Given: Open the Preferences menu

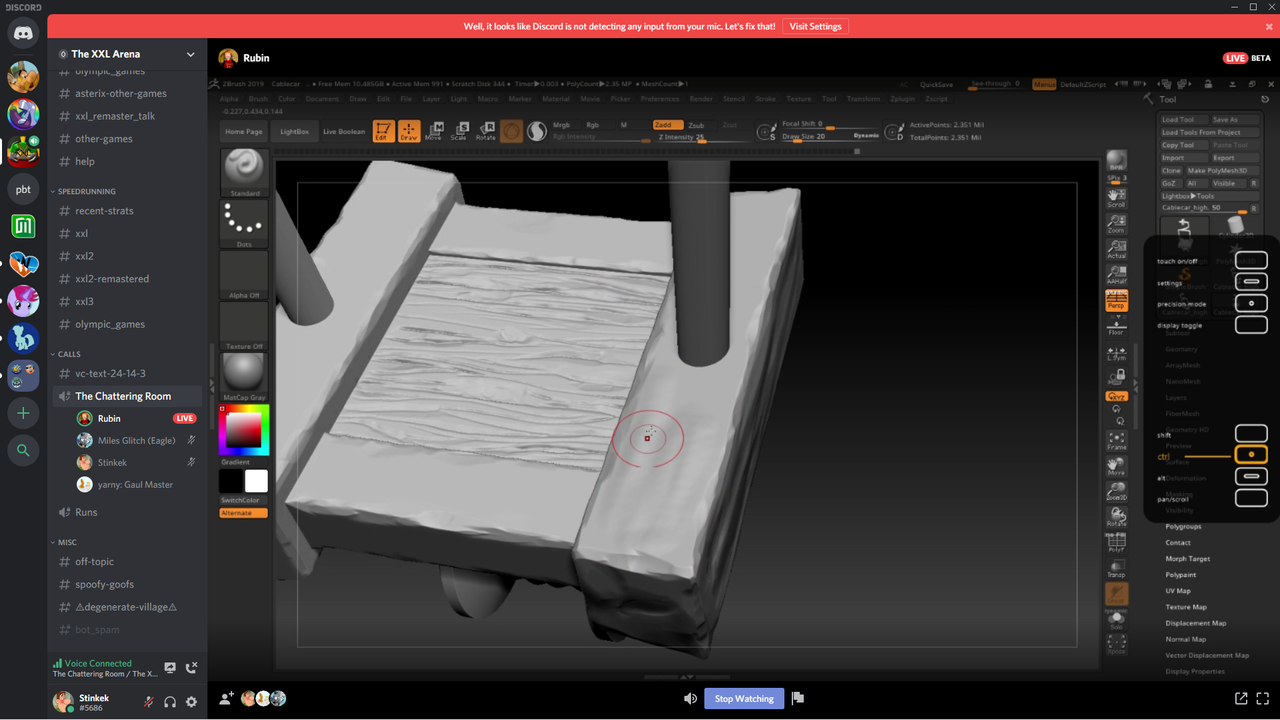Looking at the screenshot, I should tap(660, 99).
